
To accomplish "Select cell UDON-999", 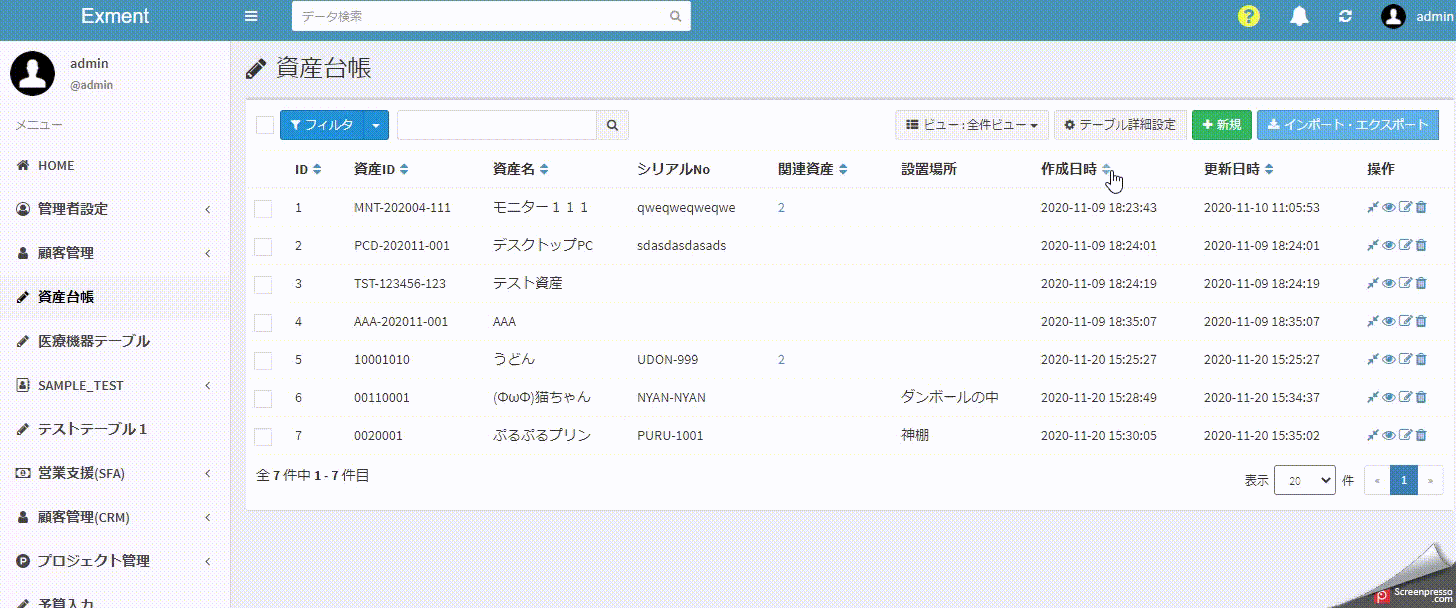I will click(667, 359).
